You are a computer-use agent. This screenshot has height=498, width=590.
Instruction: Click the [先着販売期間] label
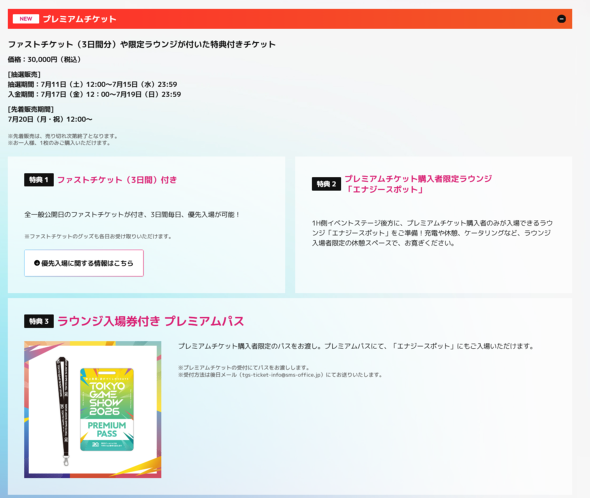[x=31, y=109]
